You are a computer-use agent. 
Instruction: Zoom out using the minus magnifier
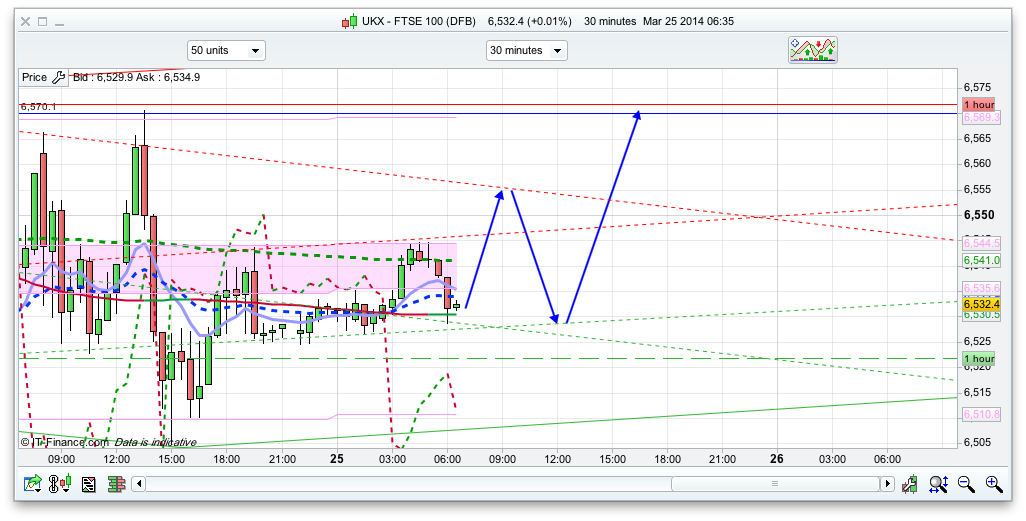click(966, 485)
